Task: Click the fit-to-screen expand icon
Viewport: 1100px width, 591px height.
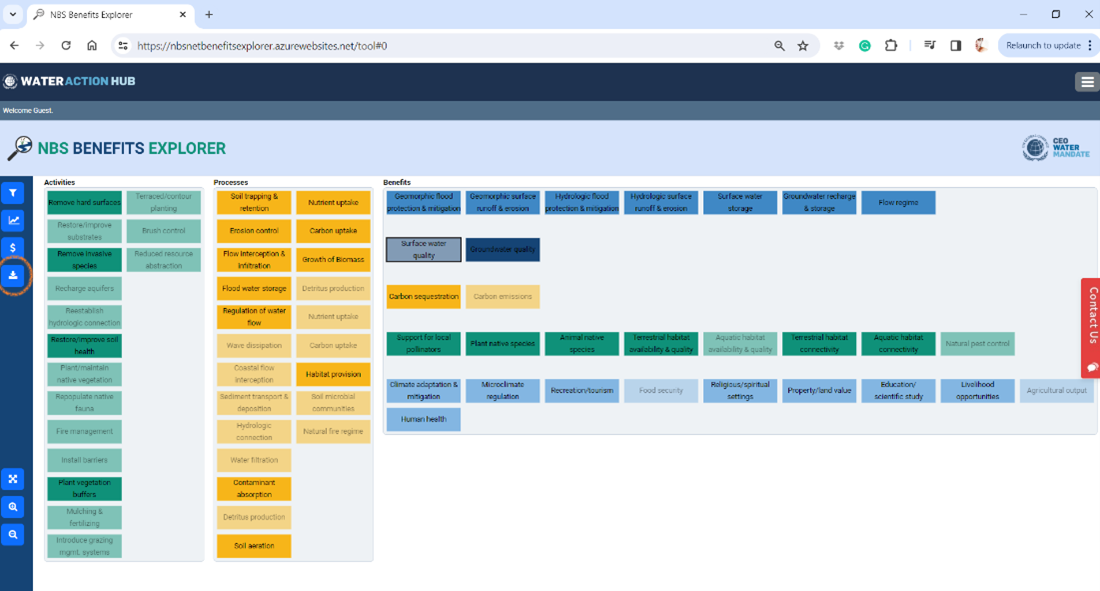Action: 13,479
